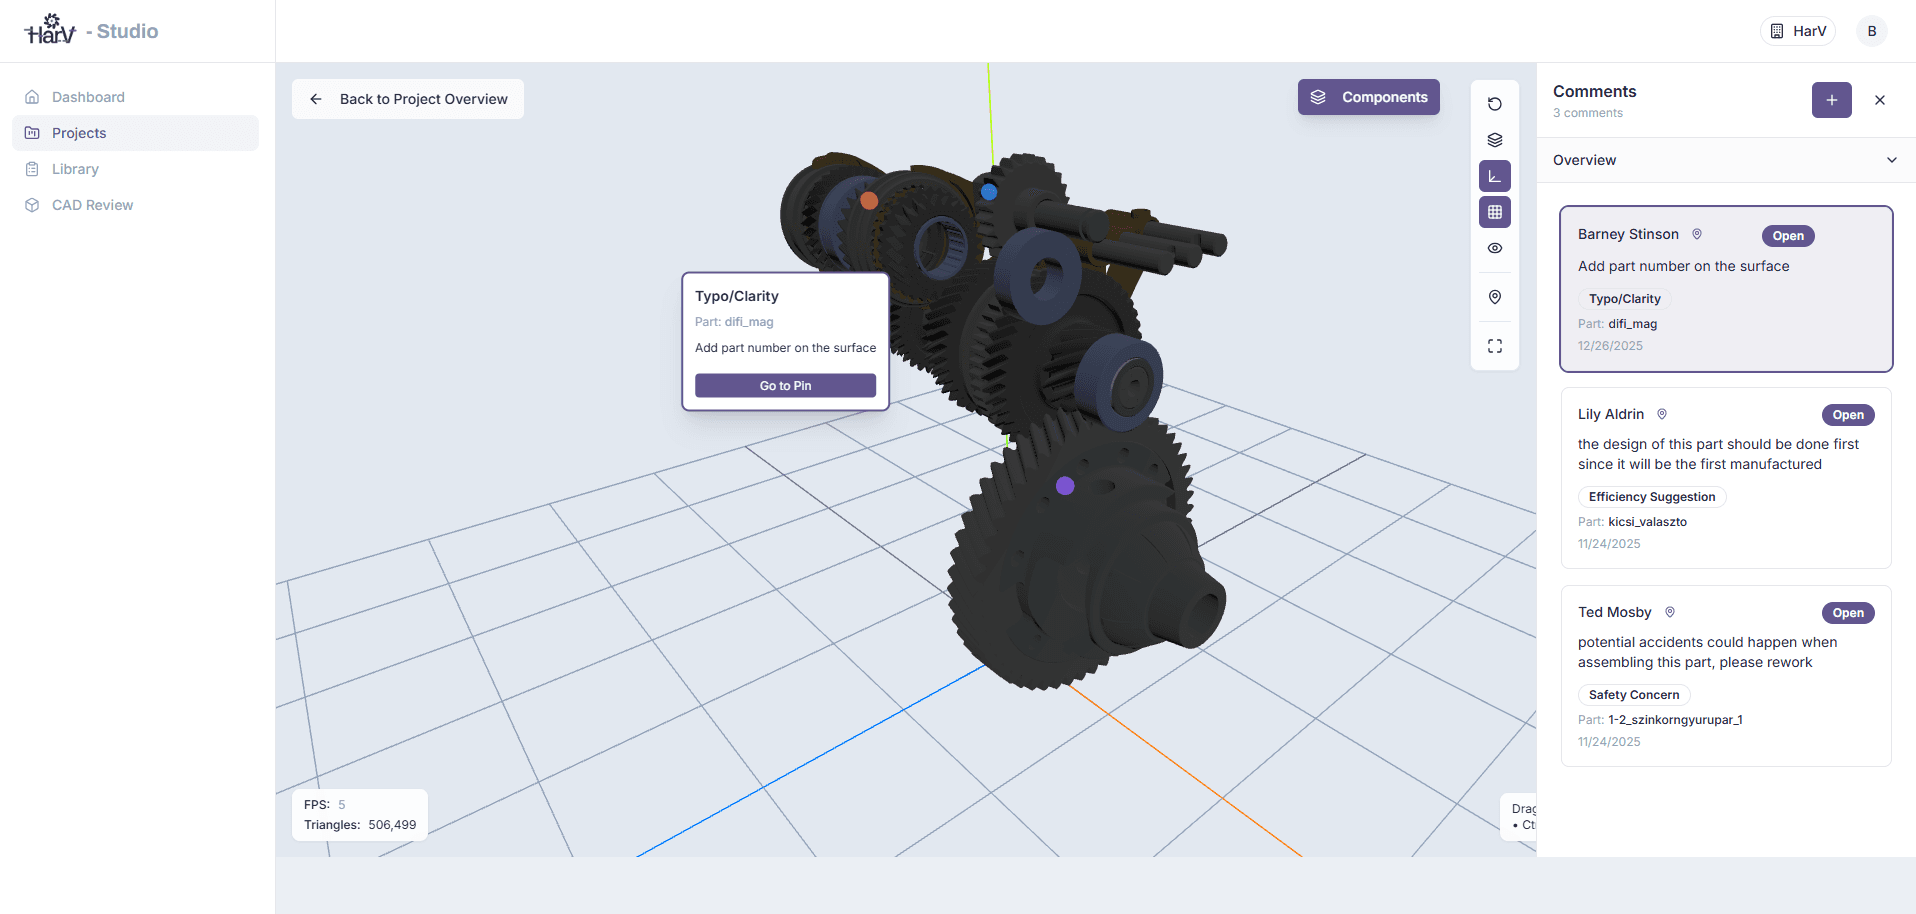Open the HarV organization switcher
Viewport: 1916px width, 914px height.
coord(1798,31)
